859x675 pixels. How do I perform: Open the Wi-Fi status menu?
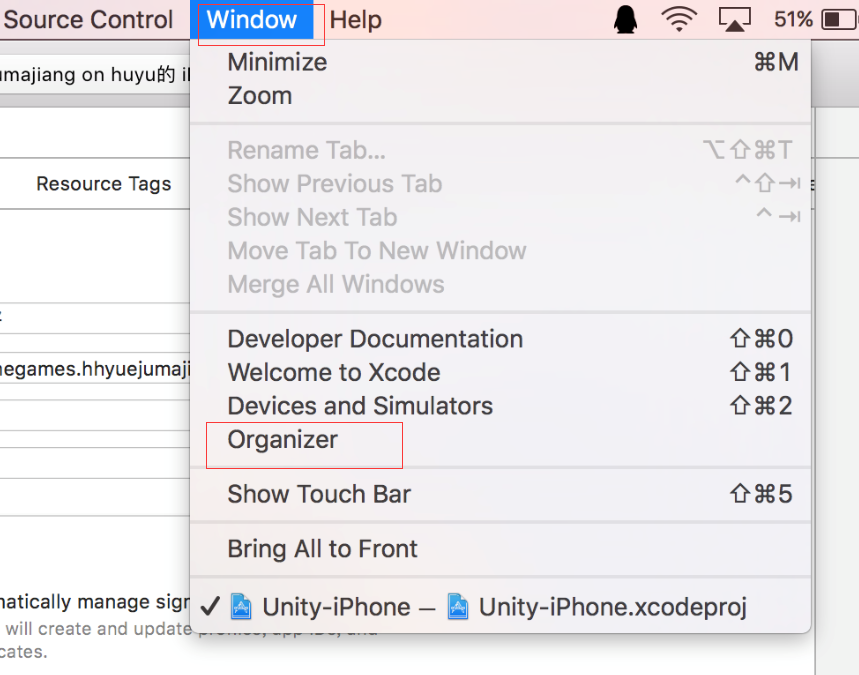[x=680, y=20]
